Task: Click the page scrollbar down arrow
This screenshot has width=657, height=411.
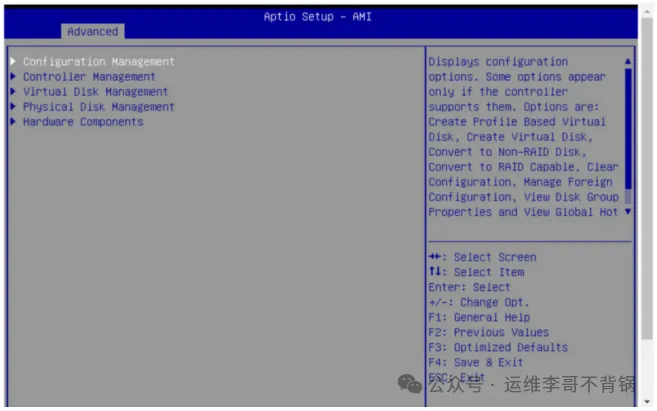Action: coord(647,401)
